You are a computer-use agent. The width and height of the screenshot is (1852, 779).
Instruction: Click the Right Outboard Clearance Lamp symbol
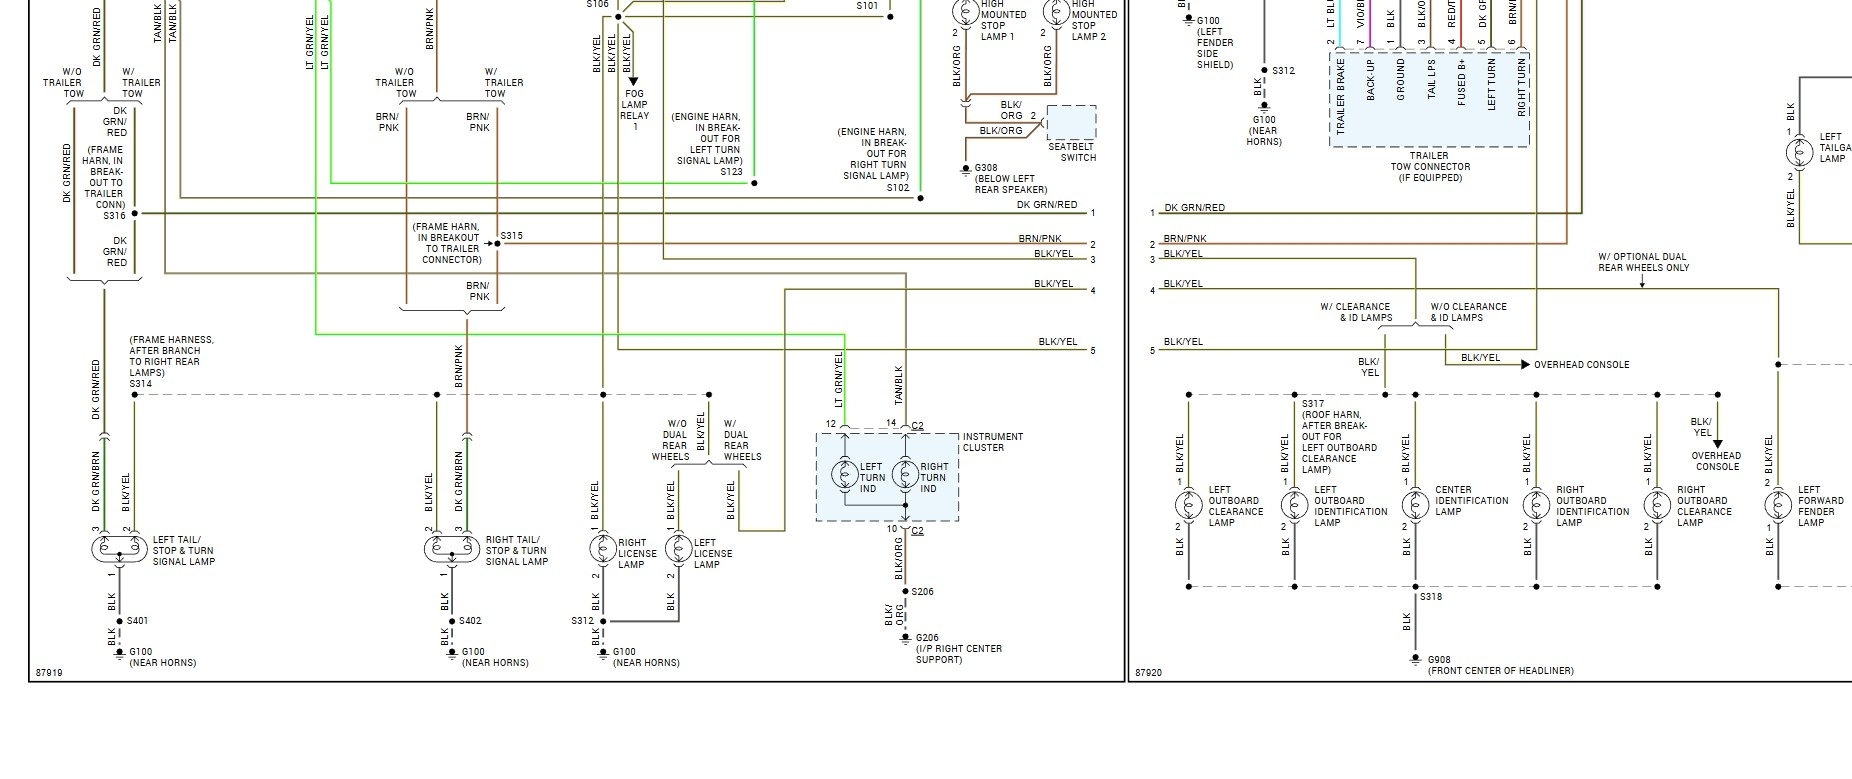(x=1657, y=505)
